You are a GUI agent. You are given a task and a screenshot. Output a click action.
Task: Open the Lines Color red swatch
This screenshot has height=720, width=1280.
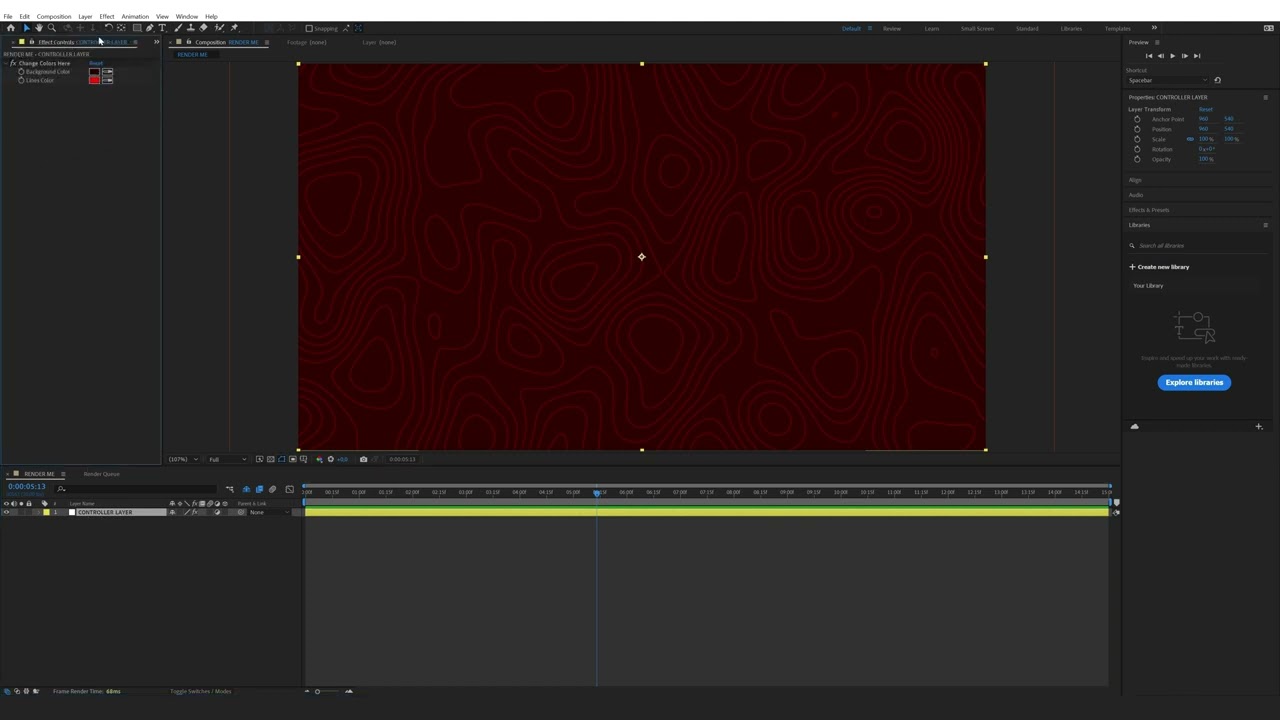[94, 80]
